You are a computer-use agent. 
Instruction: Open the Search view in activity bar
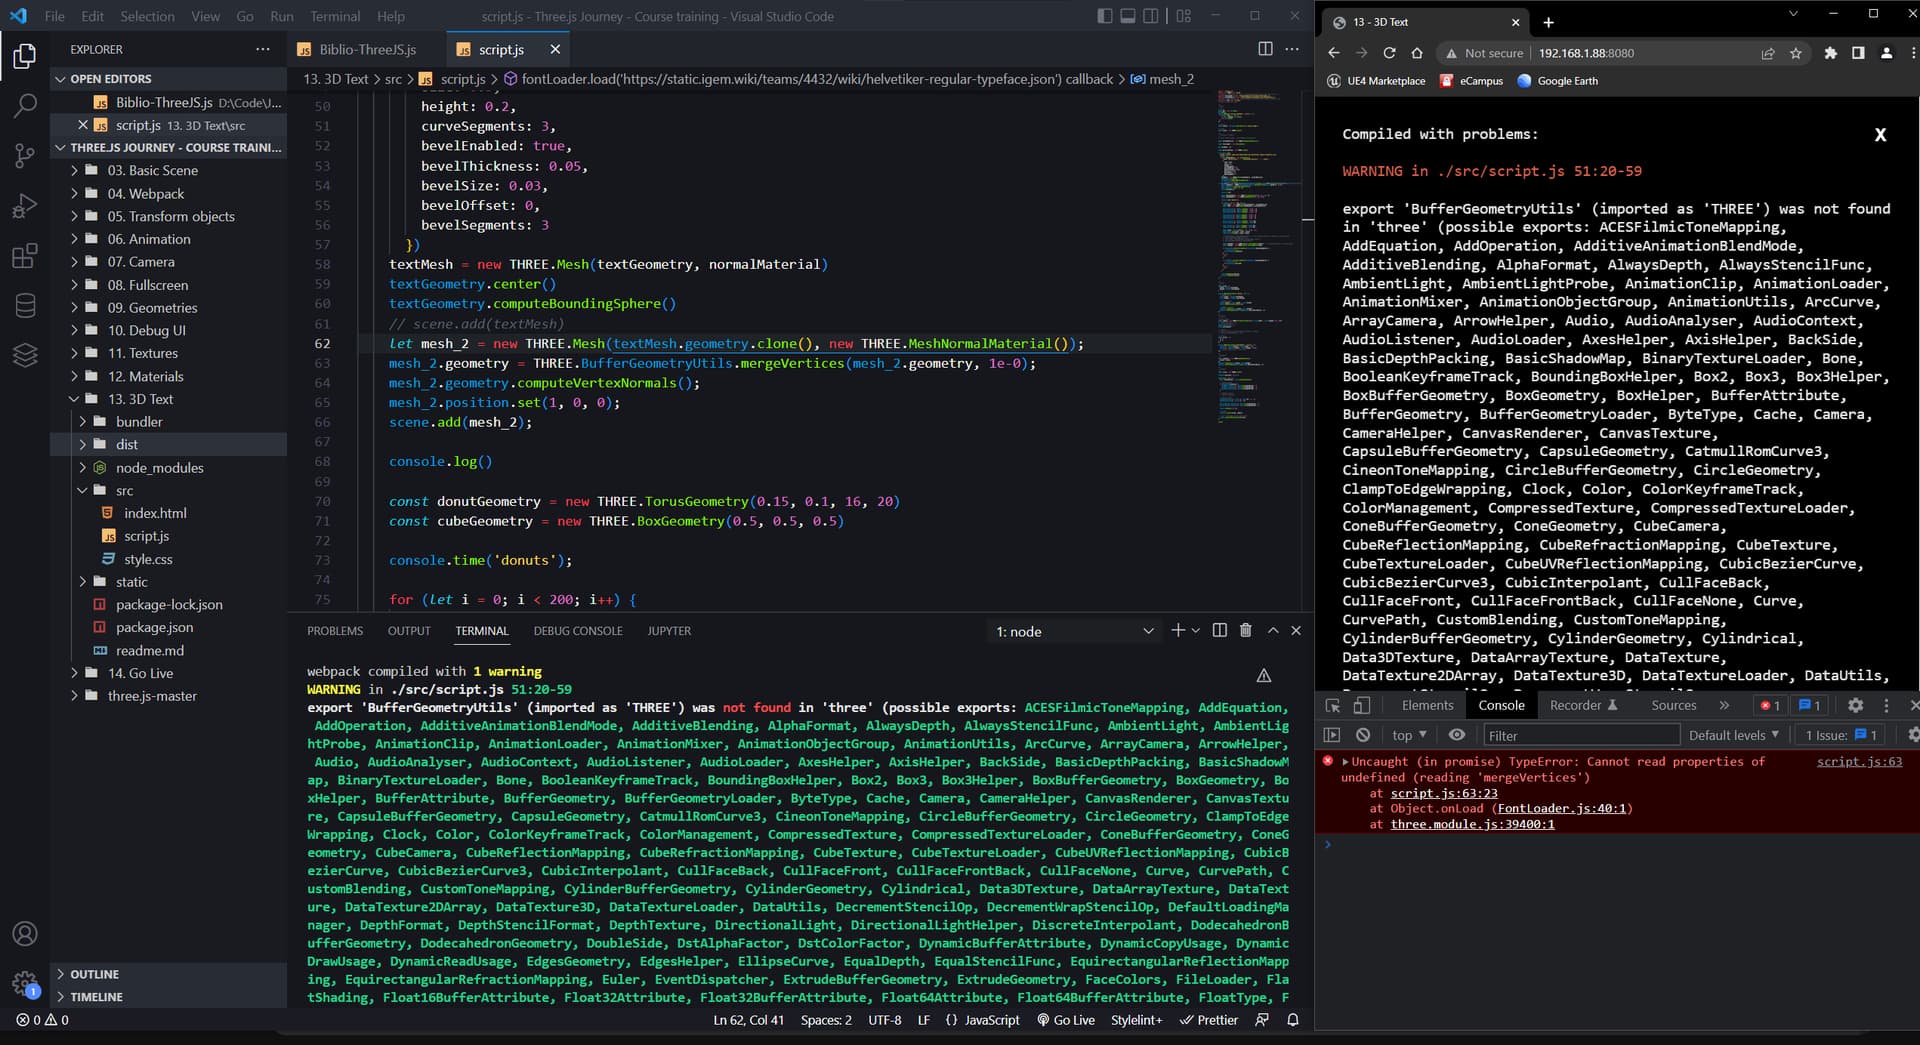(x=25, y=105)
